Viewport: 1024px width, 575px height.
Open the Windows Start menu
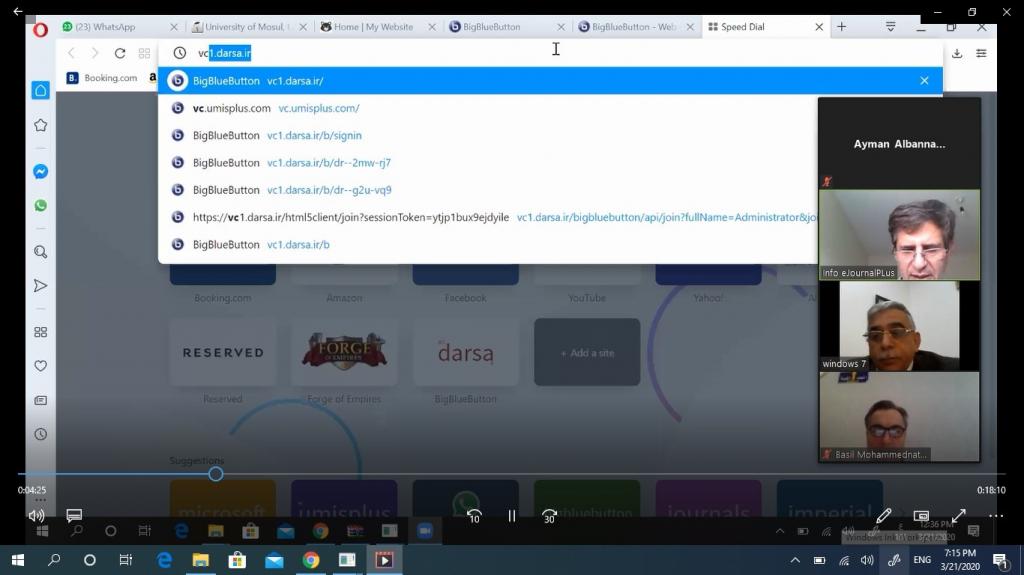(17, 560)
